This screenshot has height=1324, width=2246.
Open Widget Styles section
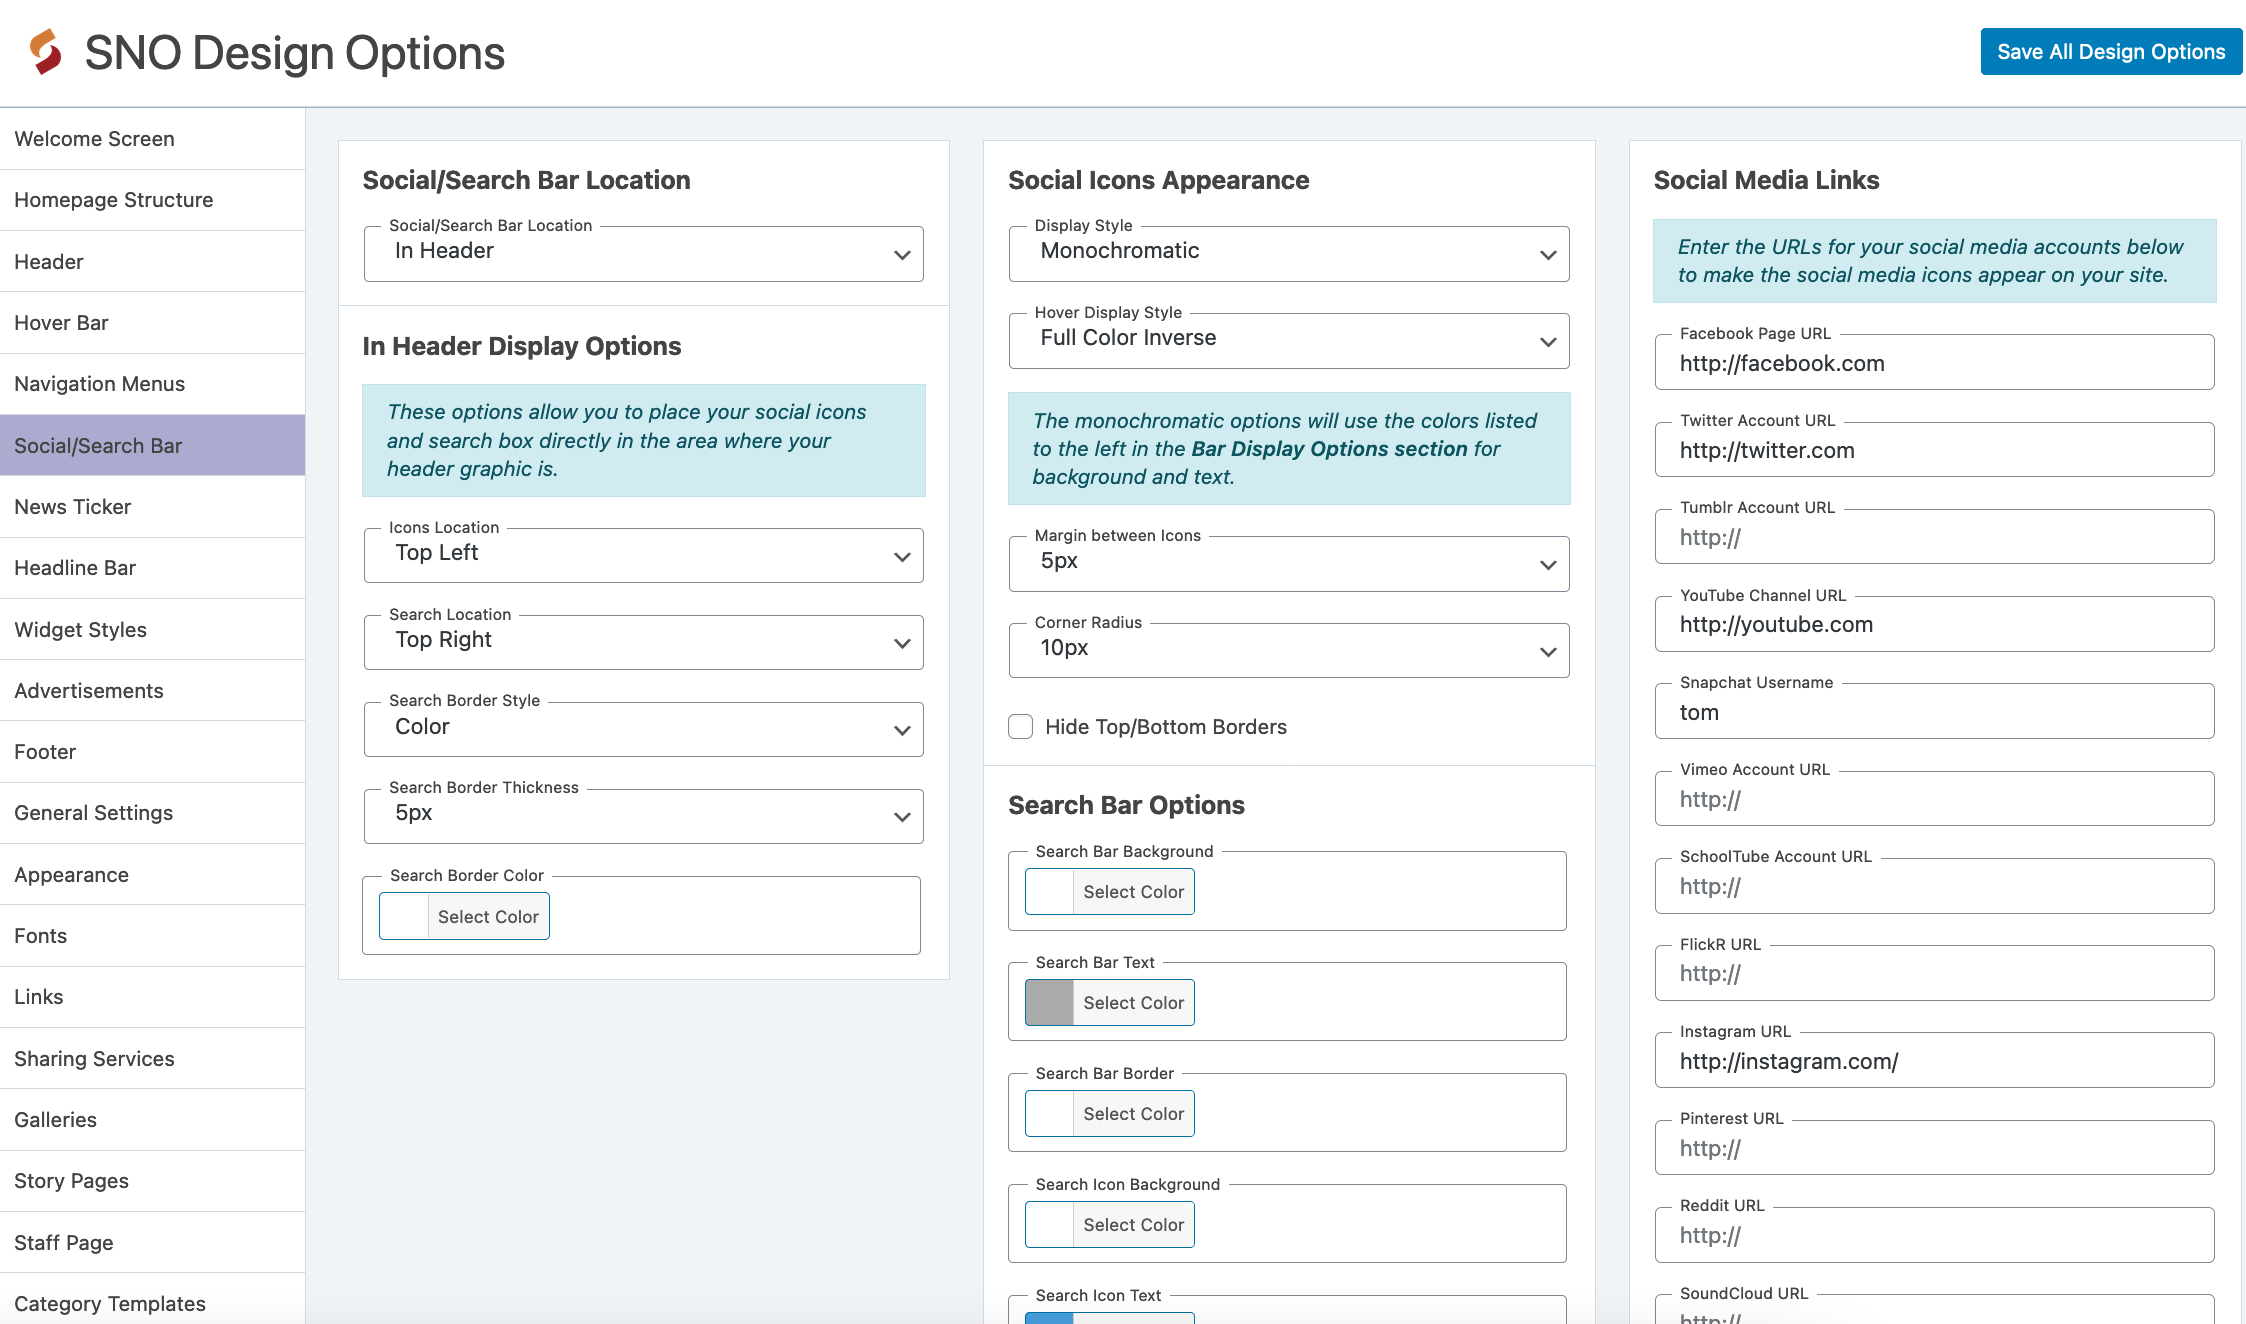(152, 630)
